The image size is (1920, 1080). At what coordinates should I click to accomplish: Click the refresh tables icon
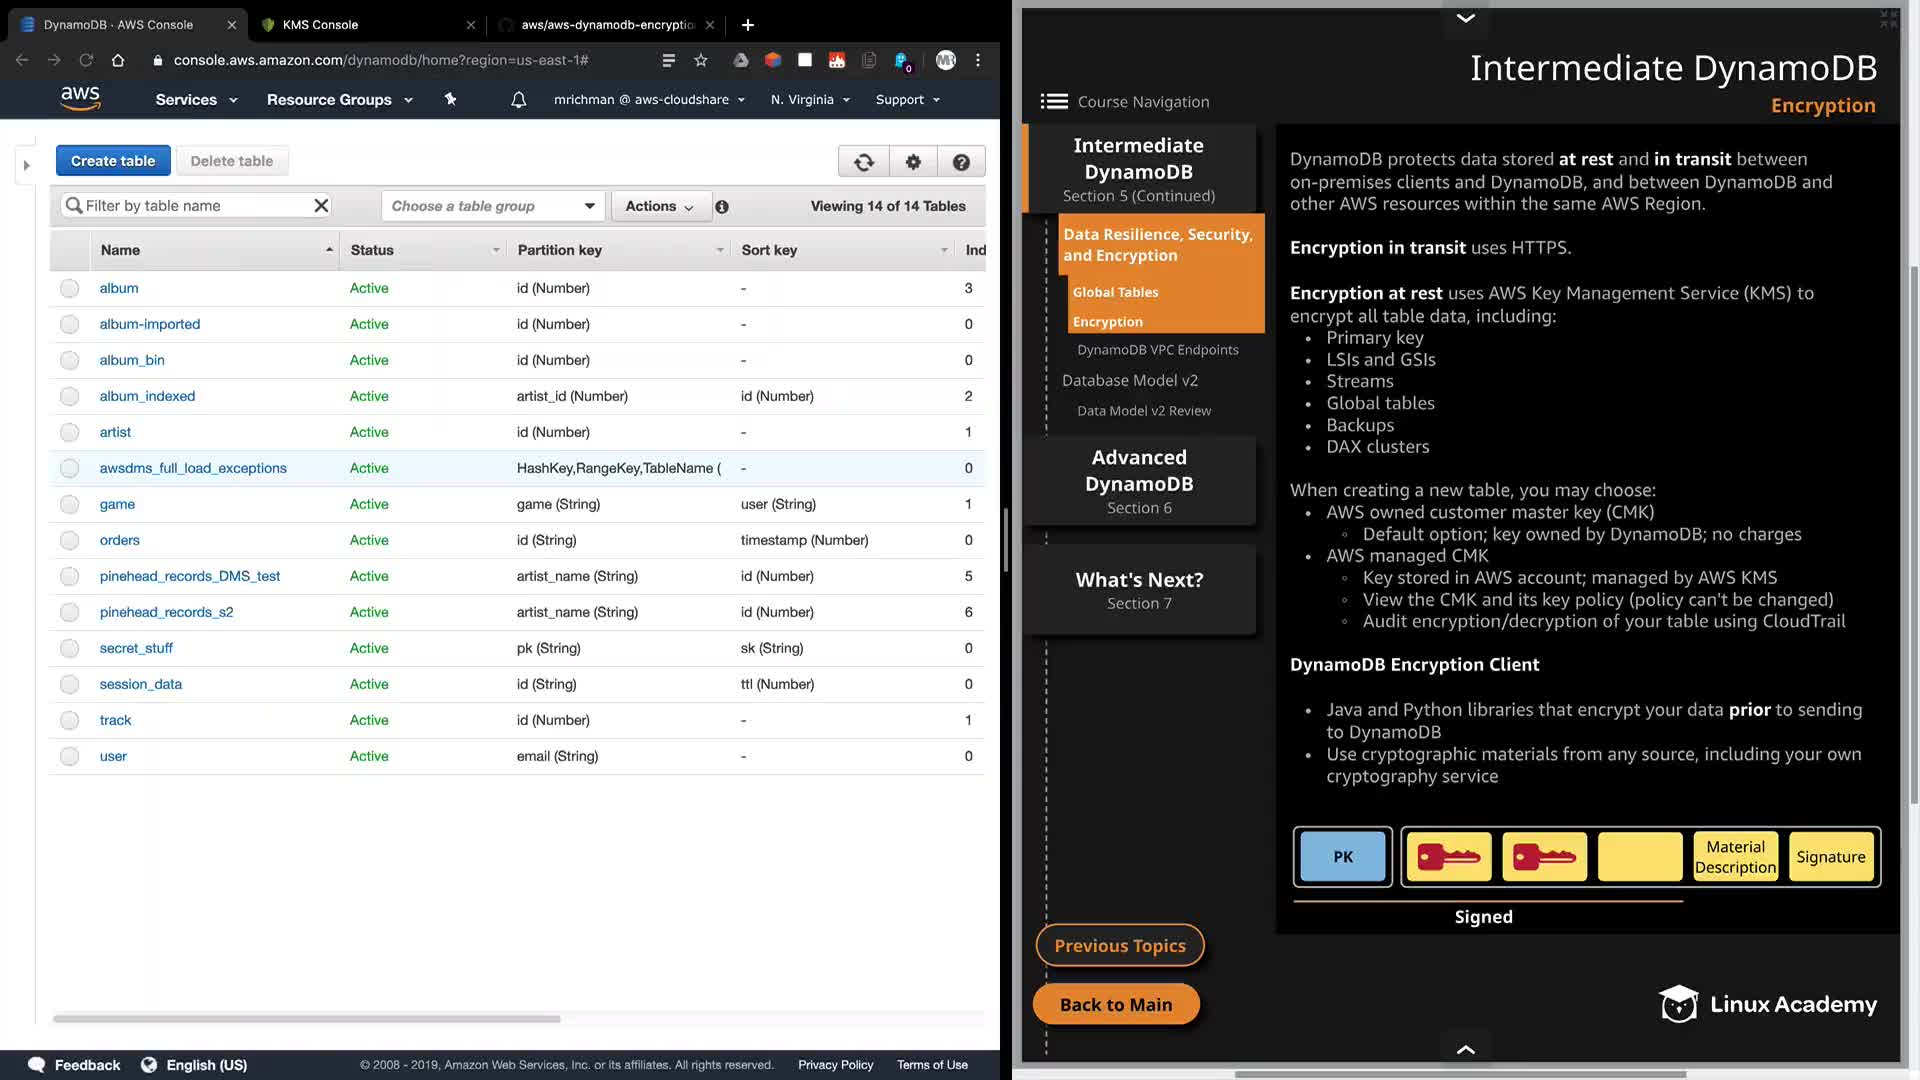[x=863, y=161]
